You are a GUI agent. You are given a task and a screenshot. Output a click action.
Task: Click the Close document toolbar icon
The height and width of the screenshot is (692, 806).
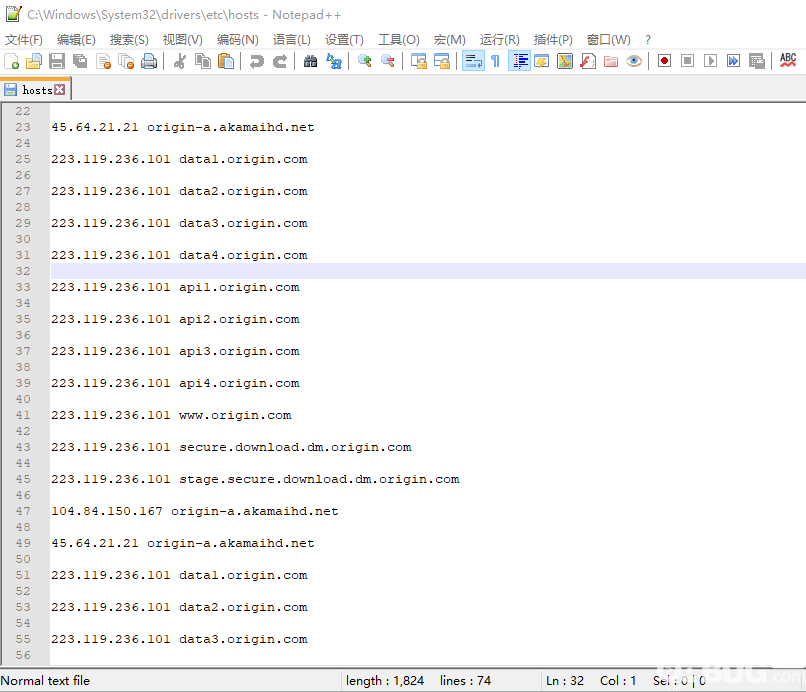click(x=103, y=61)
